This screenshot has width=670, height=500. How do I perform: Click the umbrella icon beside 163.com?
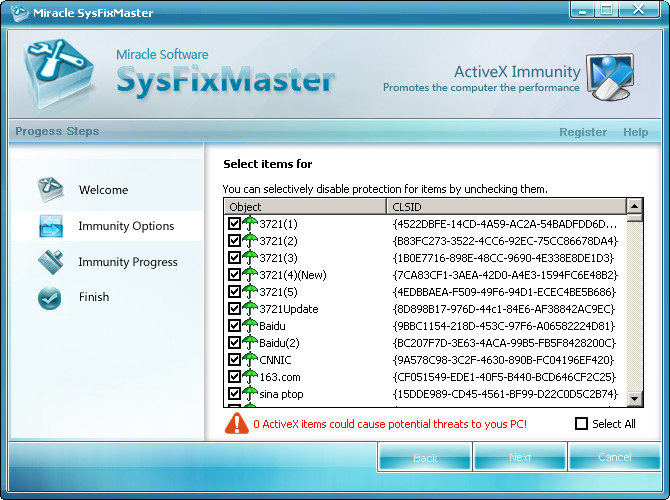(x=250, y=377)
